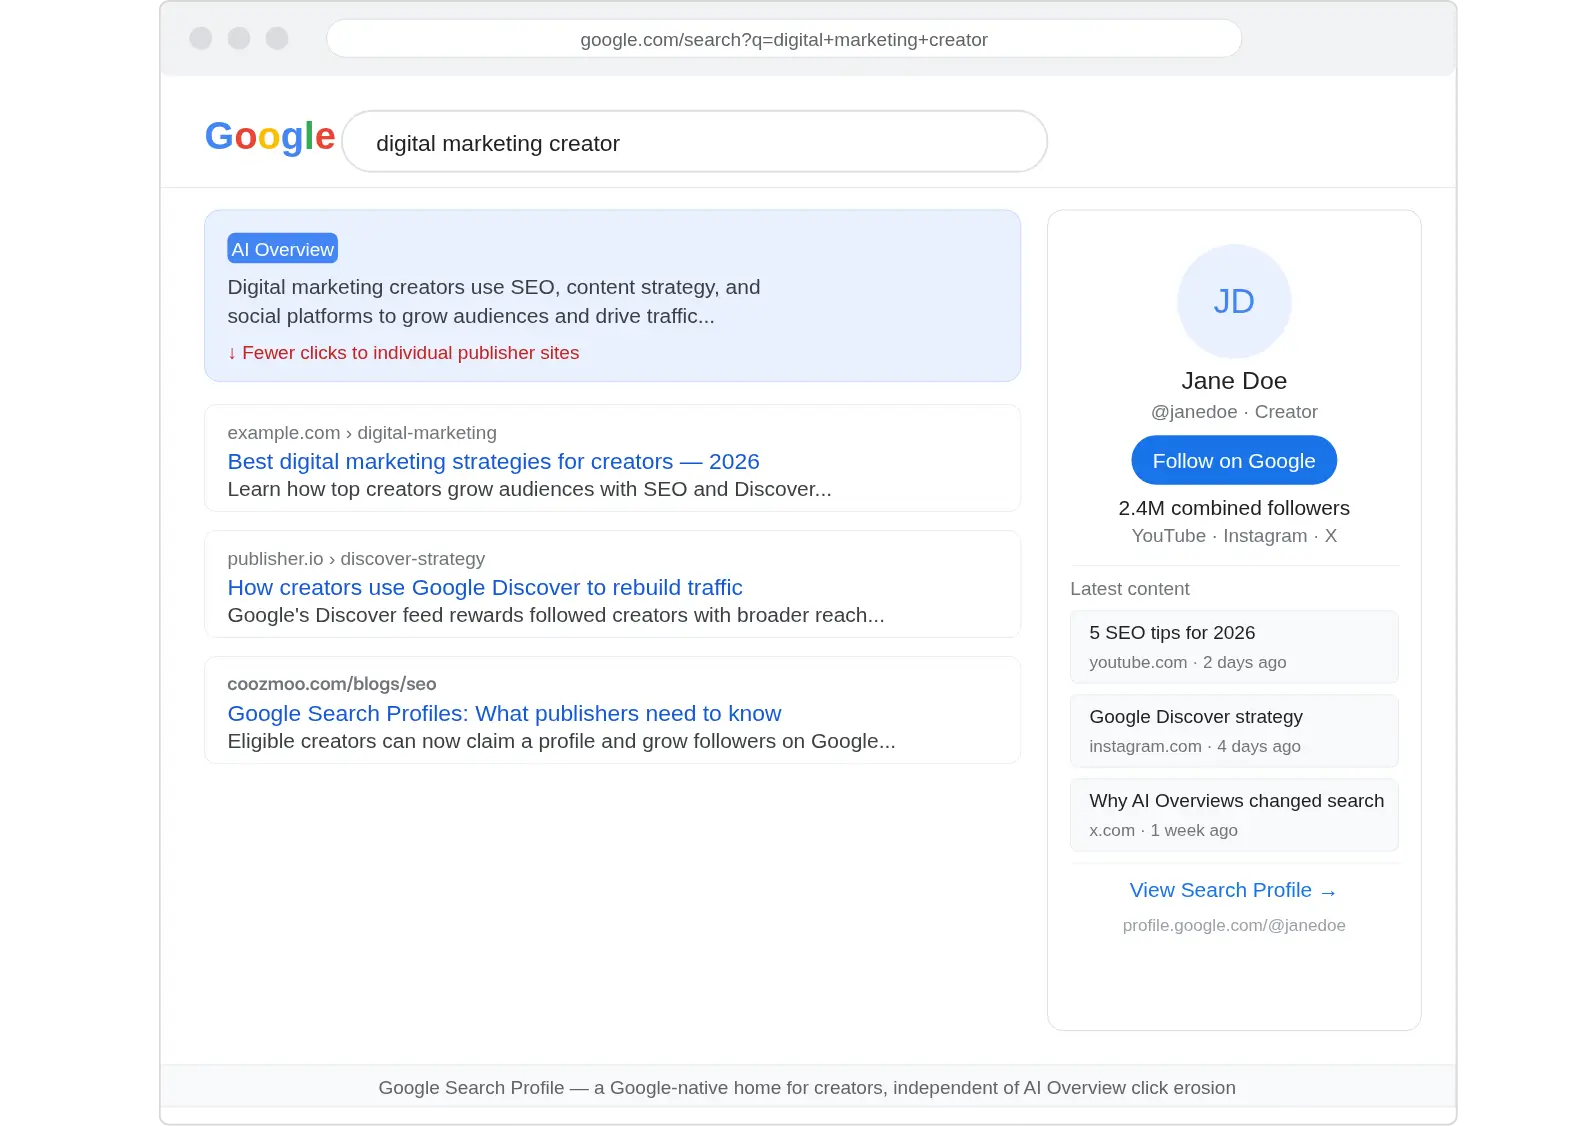Click Fewer clicks to individual publisher sites note
1588x1126 pixels.
(403, 353)
